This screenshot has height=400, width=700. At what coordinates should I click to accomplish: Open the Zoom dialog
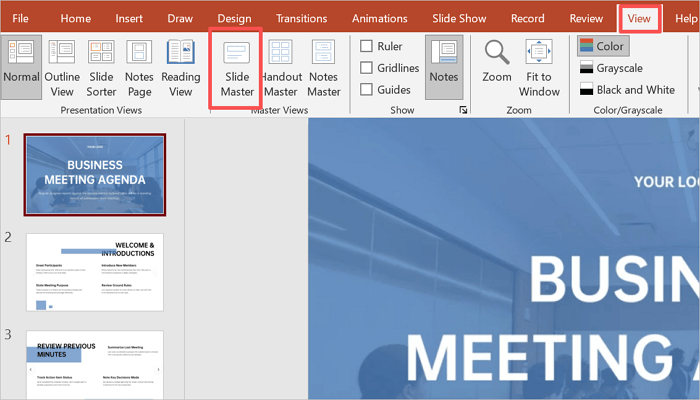497,61
